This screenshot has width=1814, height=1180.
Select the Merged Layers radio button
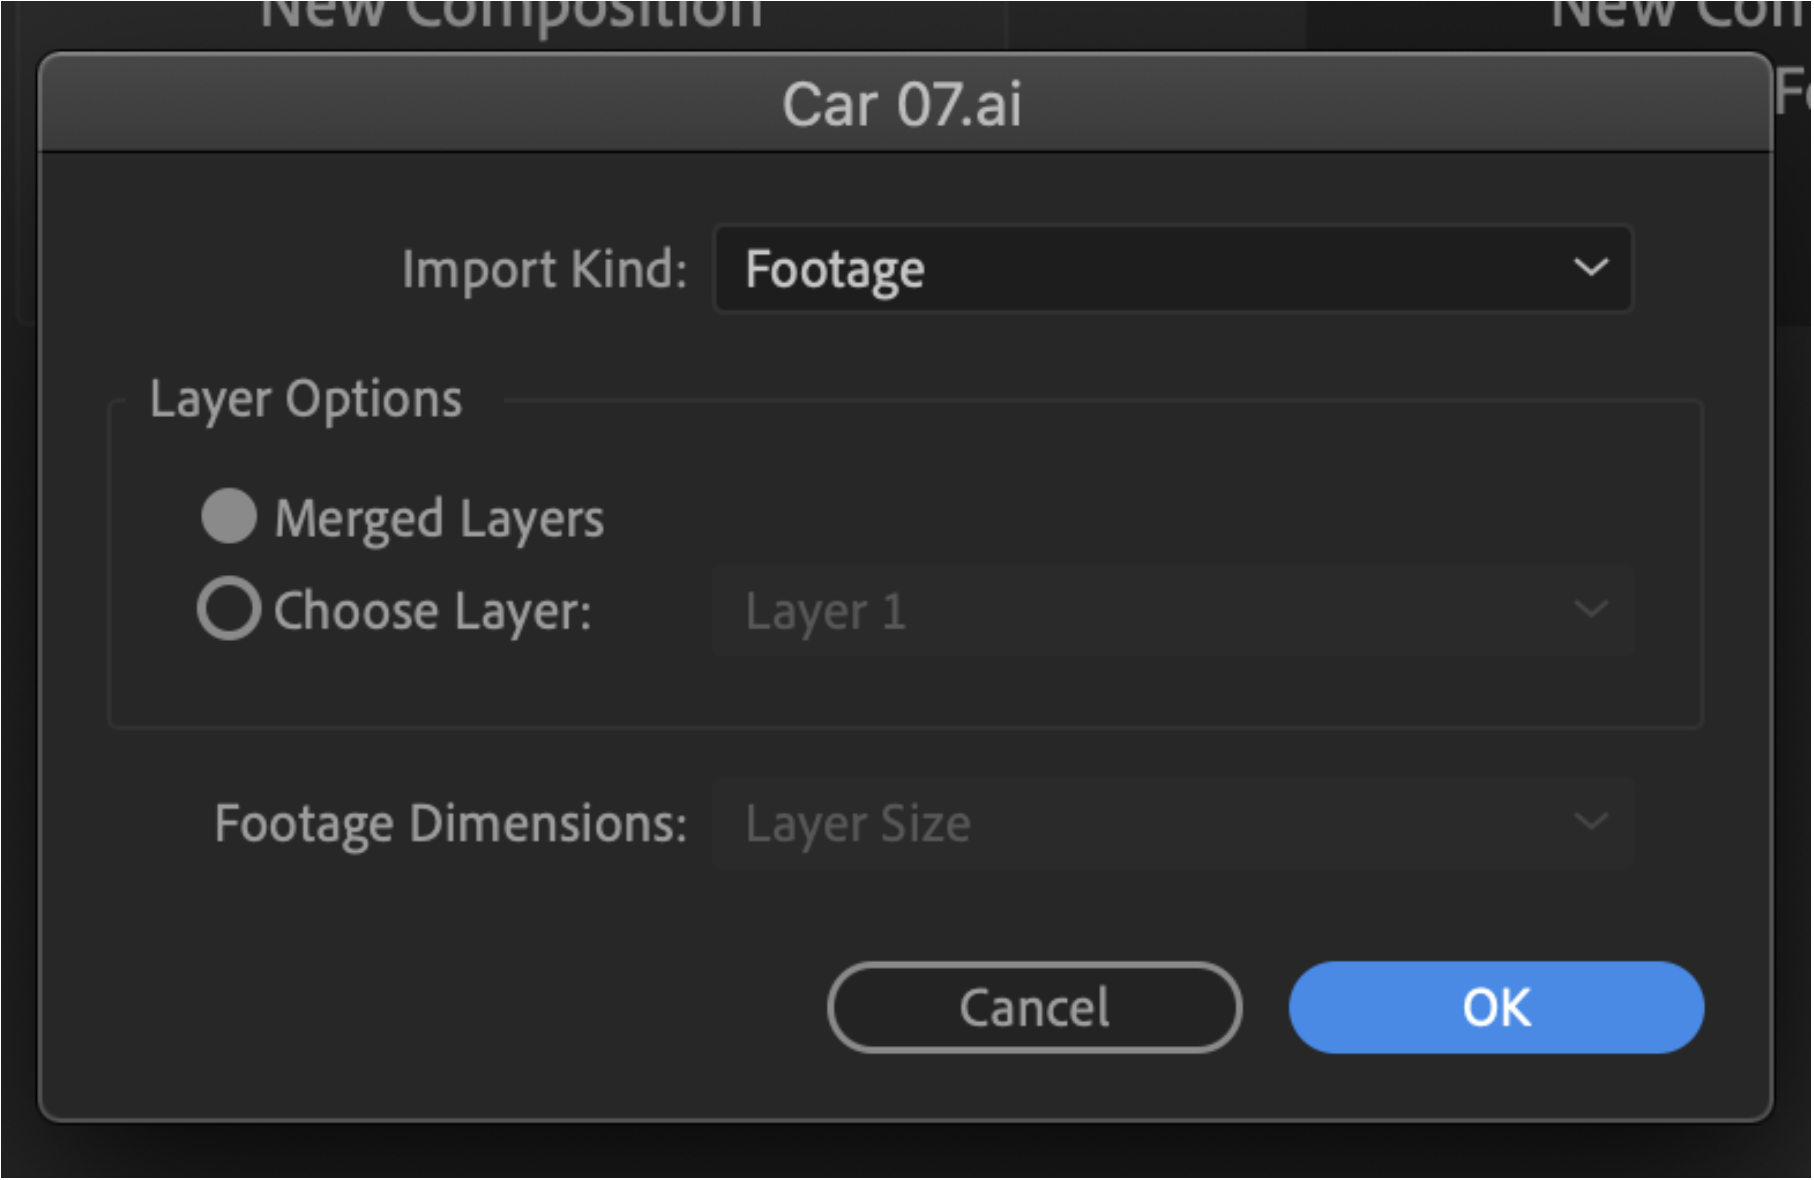tap(229, 517)
